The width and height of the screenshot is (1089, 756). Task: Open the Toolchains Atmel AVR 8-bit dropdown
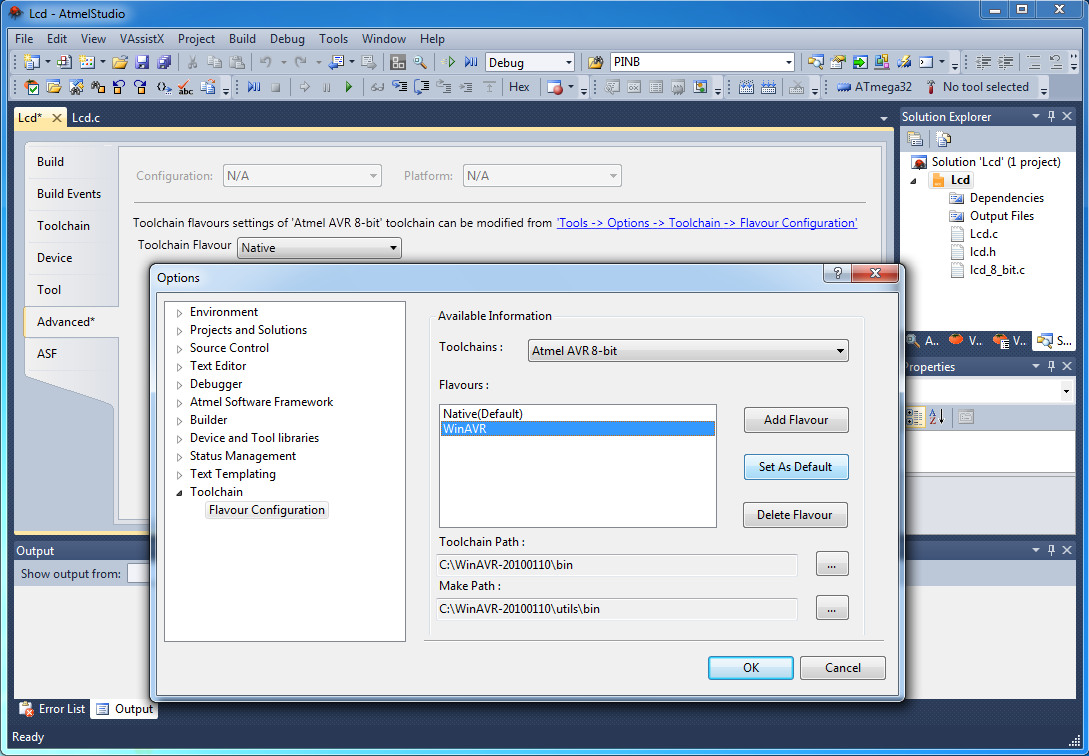[x=688, y=351]
